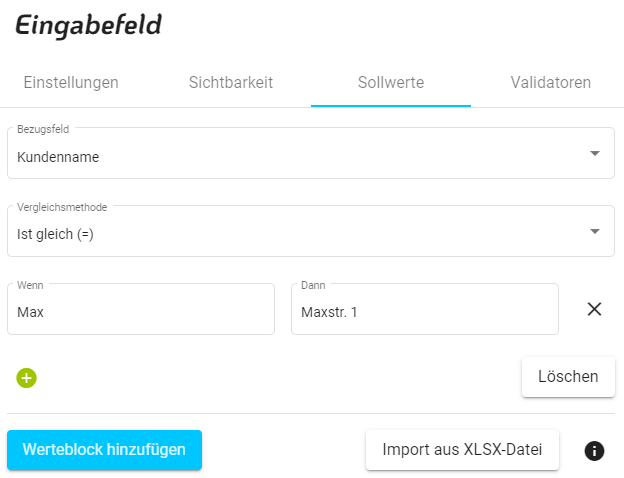Show the info icon beside XLSX import
624x478 pixels.
[594, 451]
